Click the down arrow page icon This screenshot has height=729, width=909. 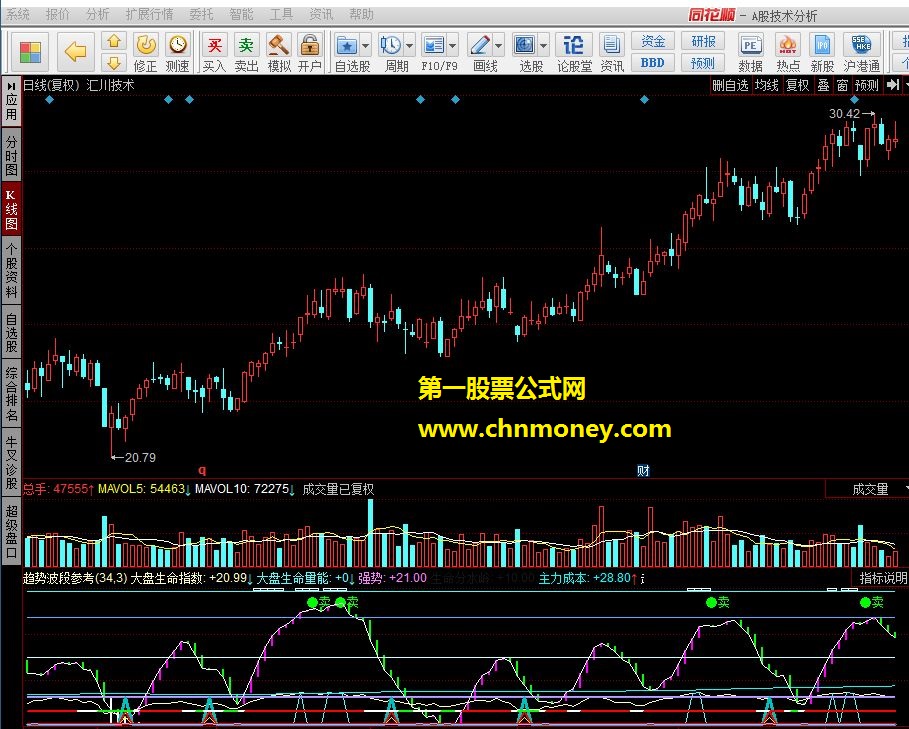click(114, 63)
